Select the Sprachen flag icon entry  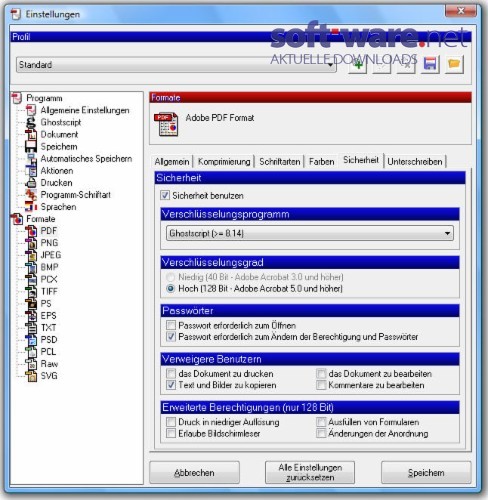tap(31, 207)
